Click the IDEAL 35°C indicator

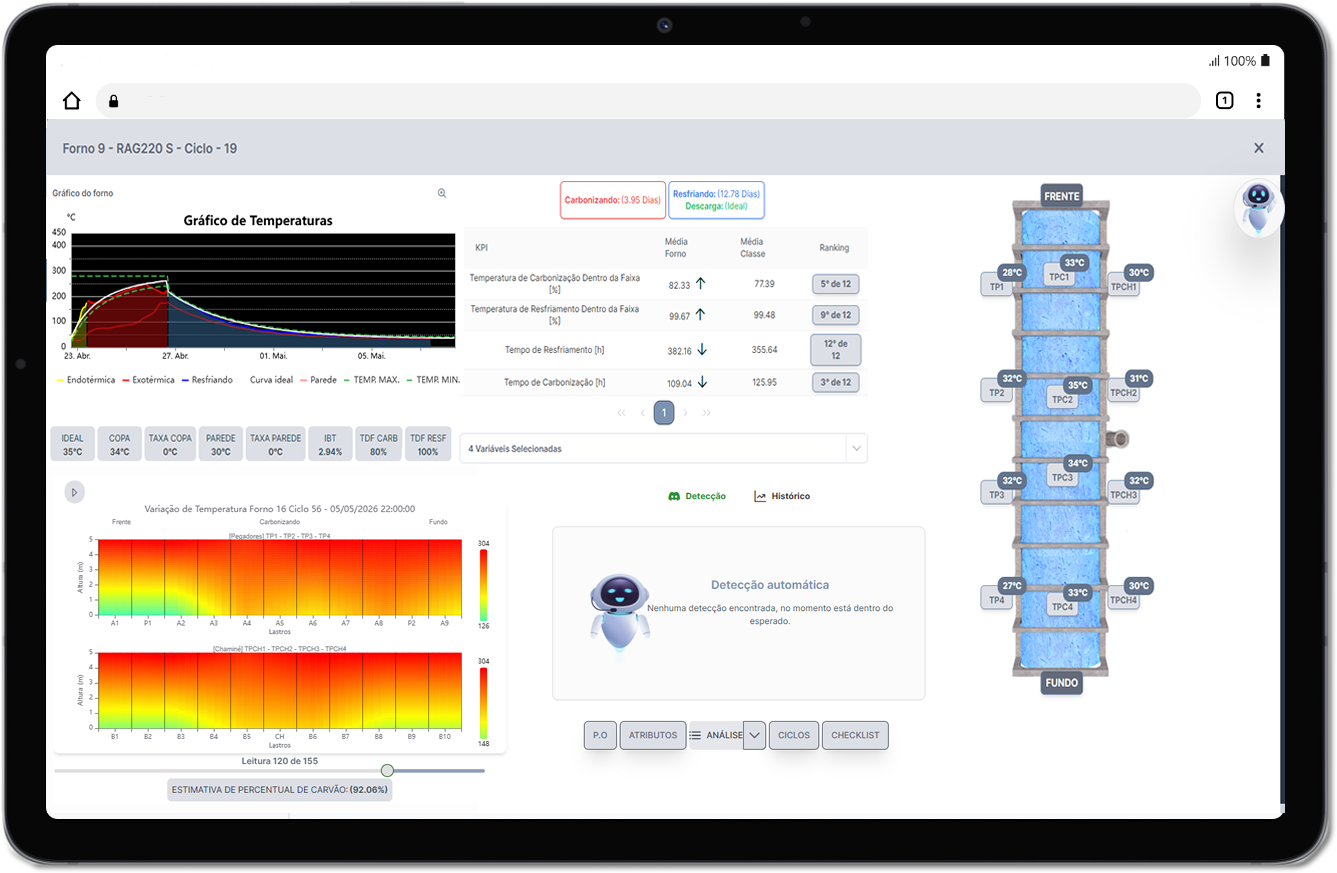tap(72, 445)
